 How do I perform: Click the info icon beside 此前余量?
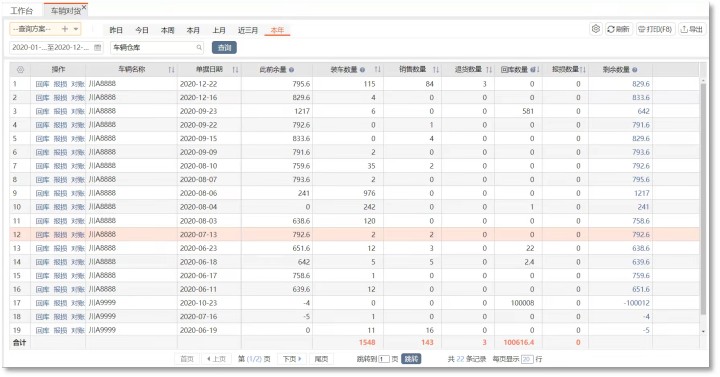pos(292,70)
